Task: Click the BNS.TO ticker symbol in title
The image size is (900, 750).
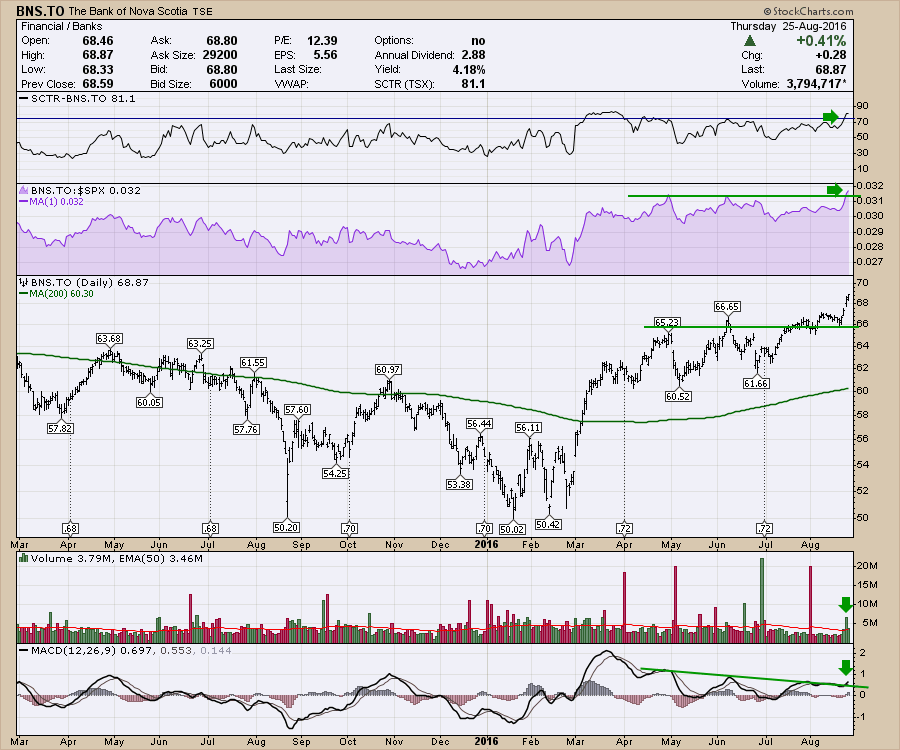Action: [40, 11]
